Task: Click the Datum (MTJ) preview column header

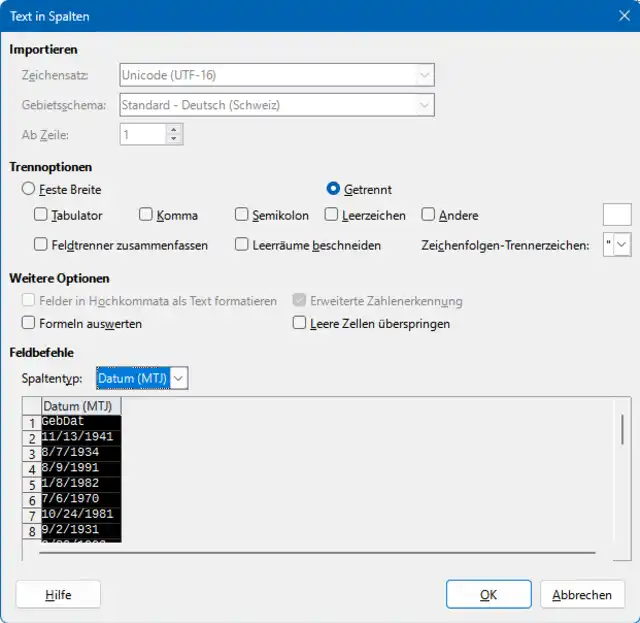Action: (x=81, y=406)
